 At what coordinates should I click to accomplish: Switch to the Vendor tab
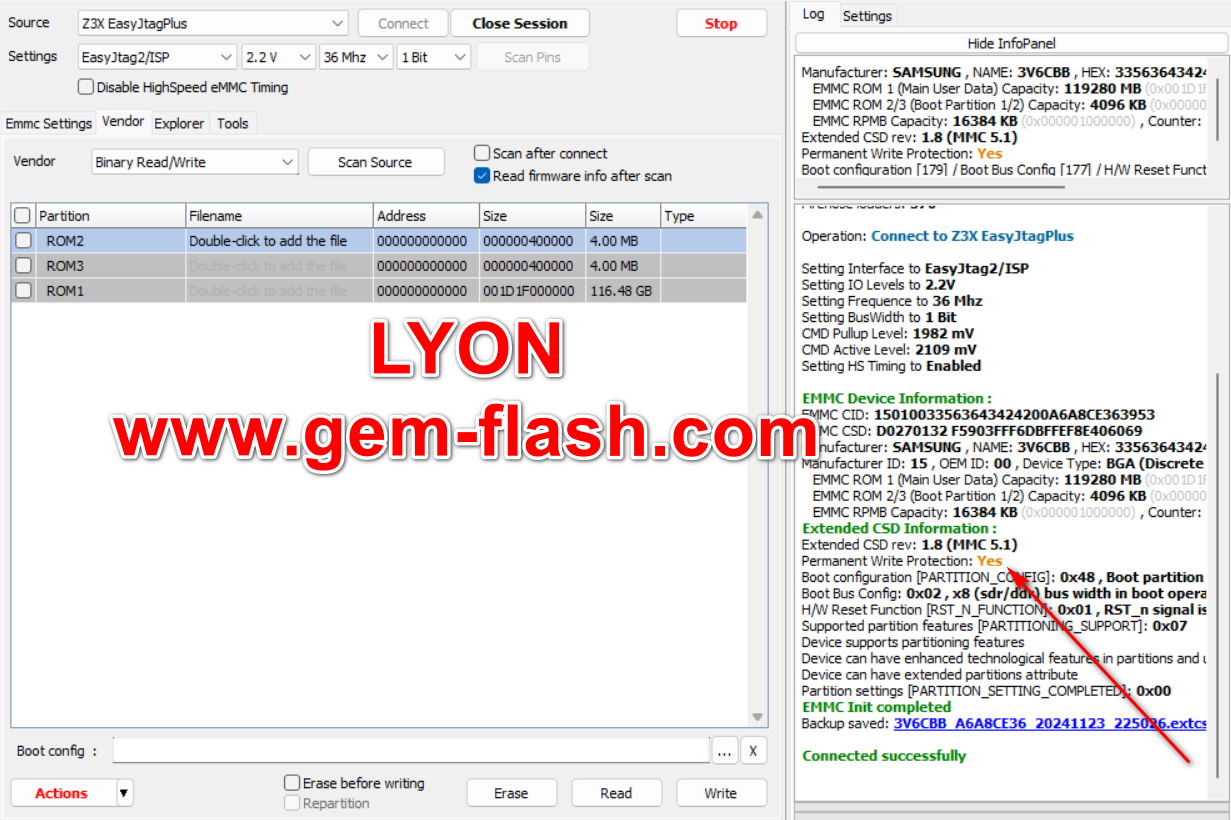(123, 121)
